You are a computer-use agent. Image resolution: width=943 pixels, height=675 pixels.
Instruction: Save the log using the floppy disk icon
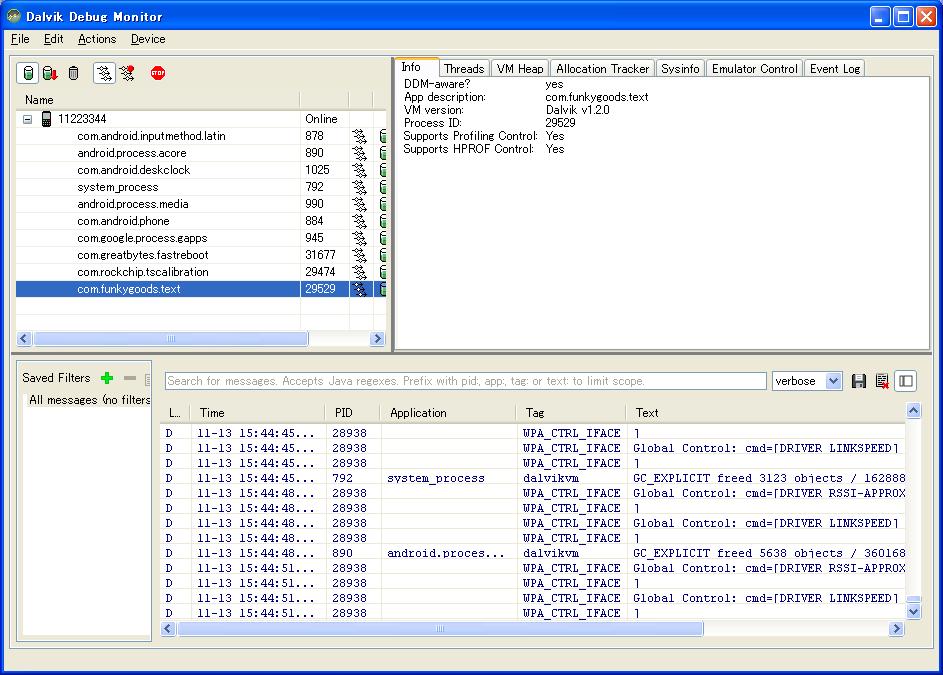pos(859,381)
